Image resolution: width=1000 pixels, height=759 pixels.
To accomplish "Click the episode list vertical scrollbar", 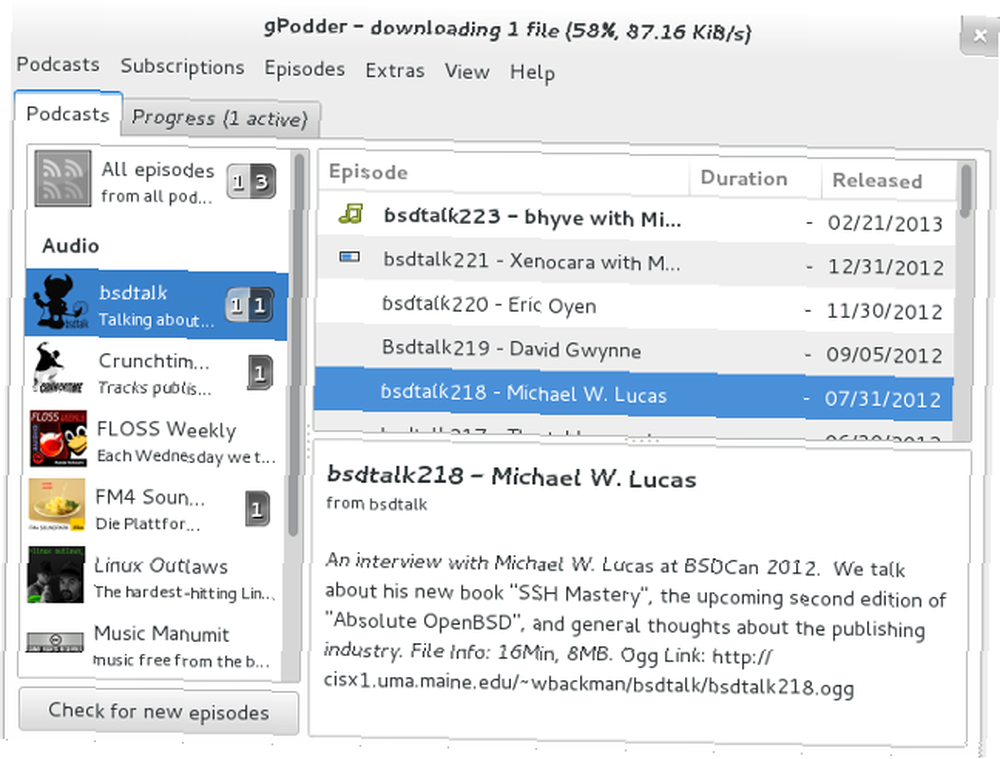I will [965, 300].
